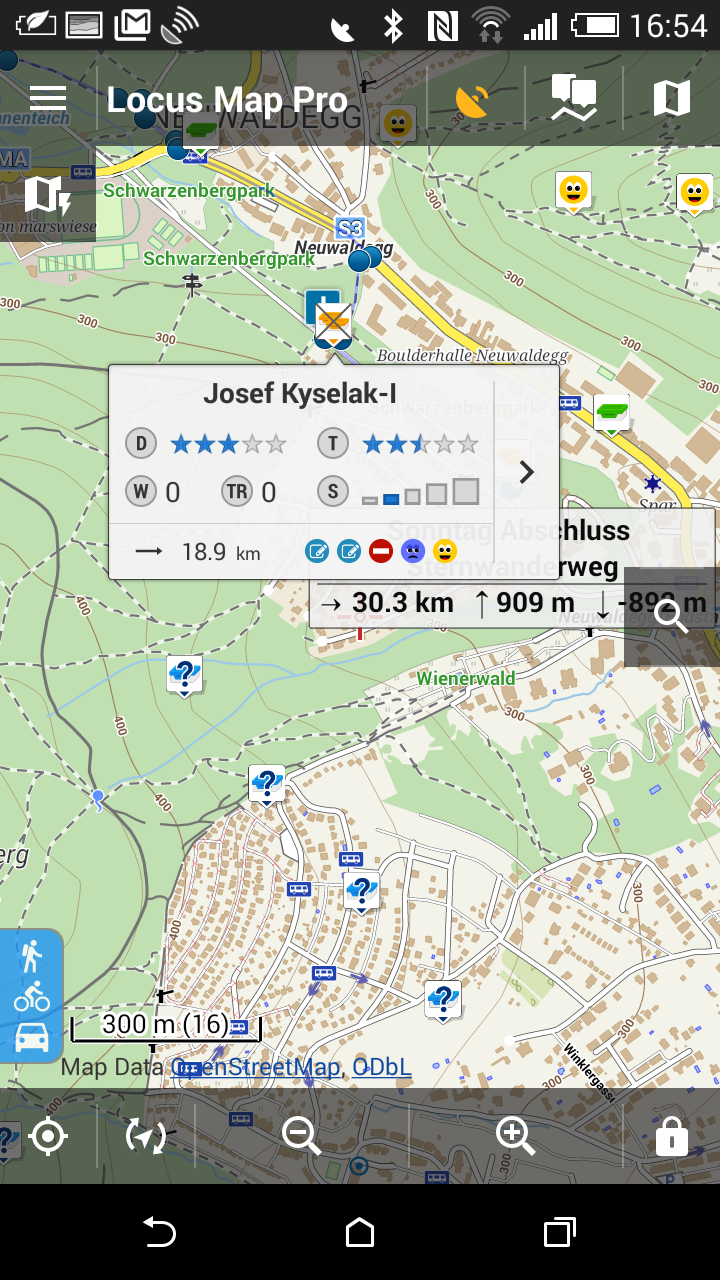Toggle map rotation mode

click(146, 1137)
